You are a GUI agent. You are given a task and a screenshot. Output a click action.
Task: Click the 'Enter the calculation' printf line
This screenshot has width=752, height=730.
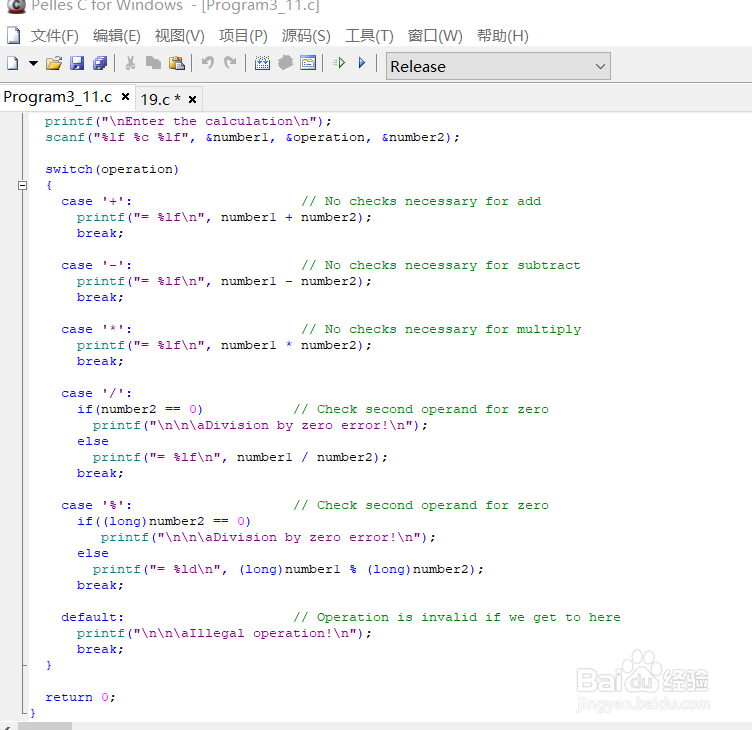tap(188, 121)
